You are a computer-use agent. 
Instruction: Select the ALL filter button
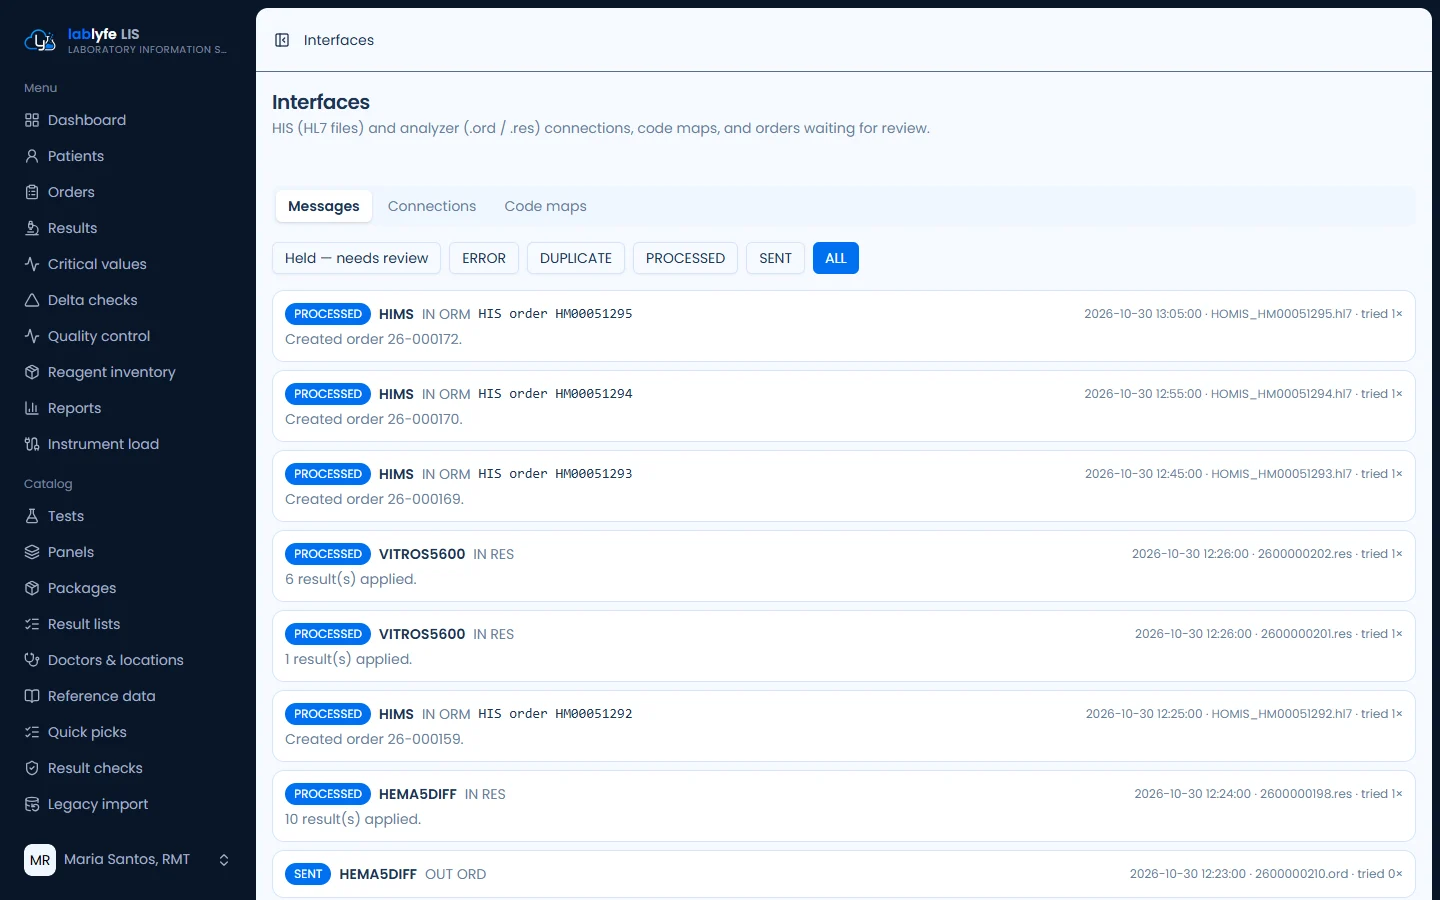tap(836, 258)
